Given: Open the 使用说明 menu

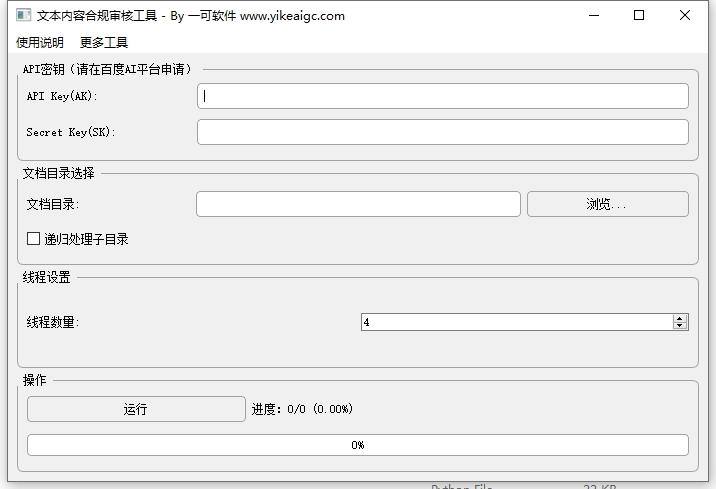Looking at the screenshot, I should tap(40, 42).
